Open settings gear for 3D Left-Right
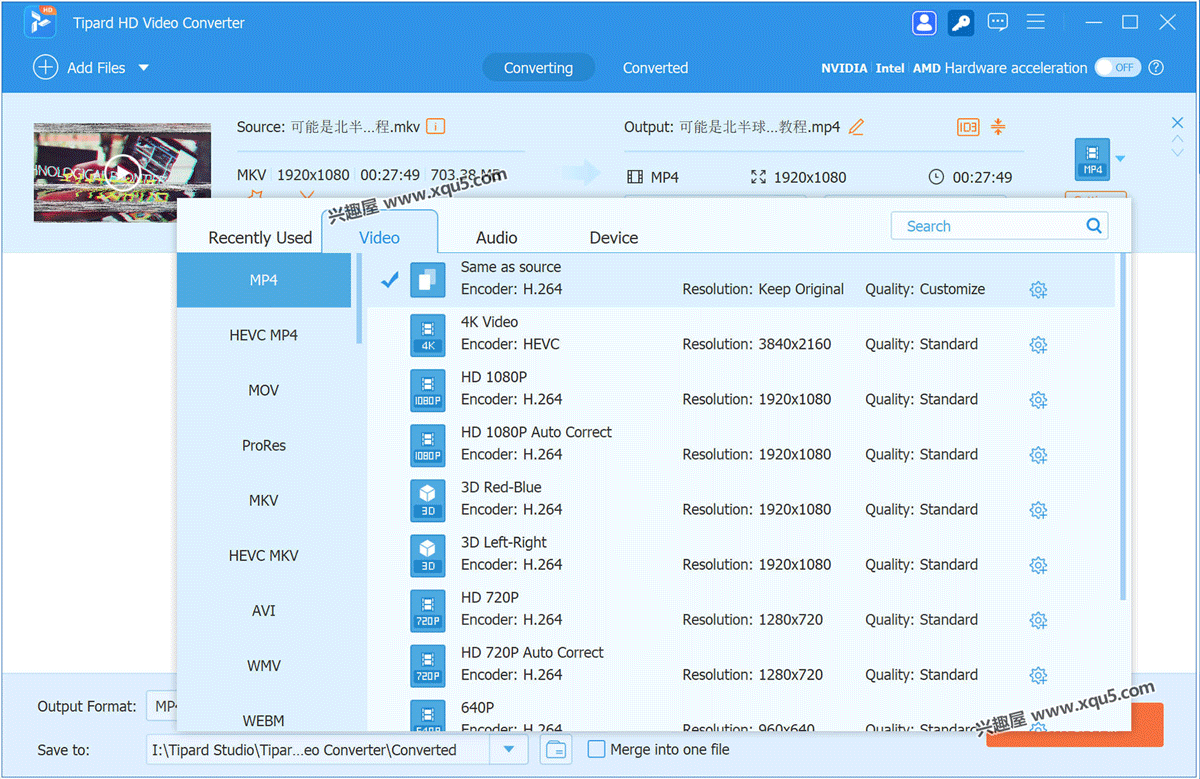The image size is (1200, 779). (1038, 565)
